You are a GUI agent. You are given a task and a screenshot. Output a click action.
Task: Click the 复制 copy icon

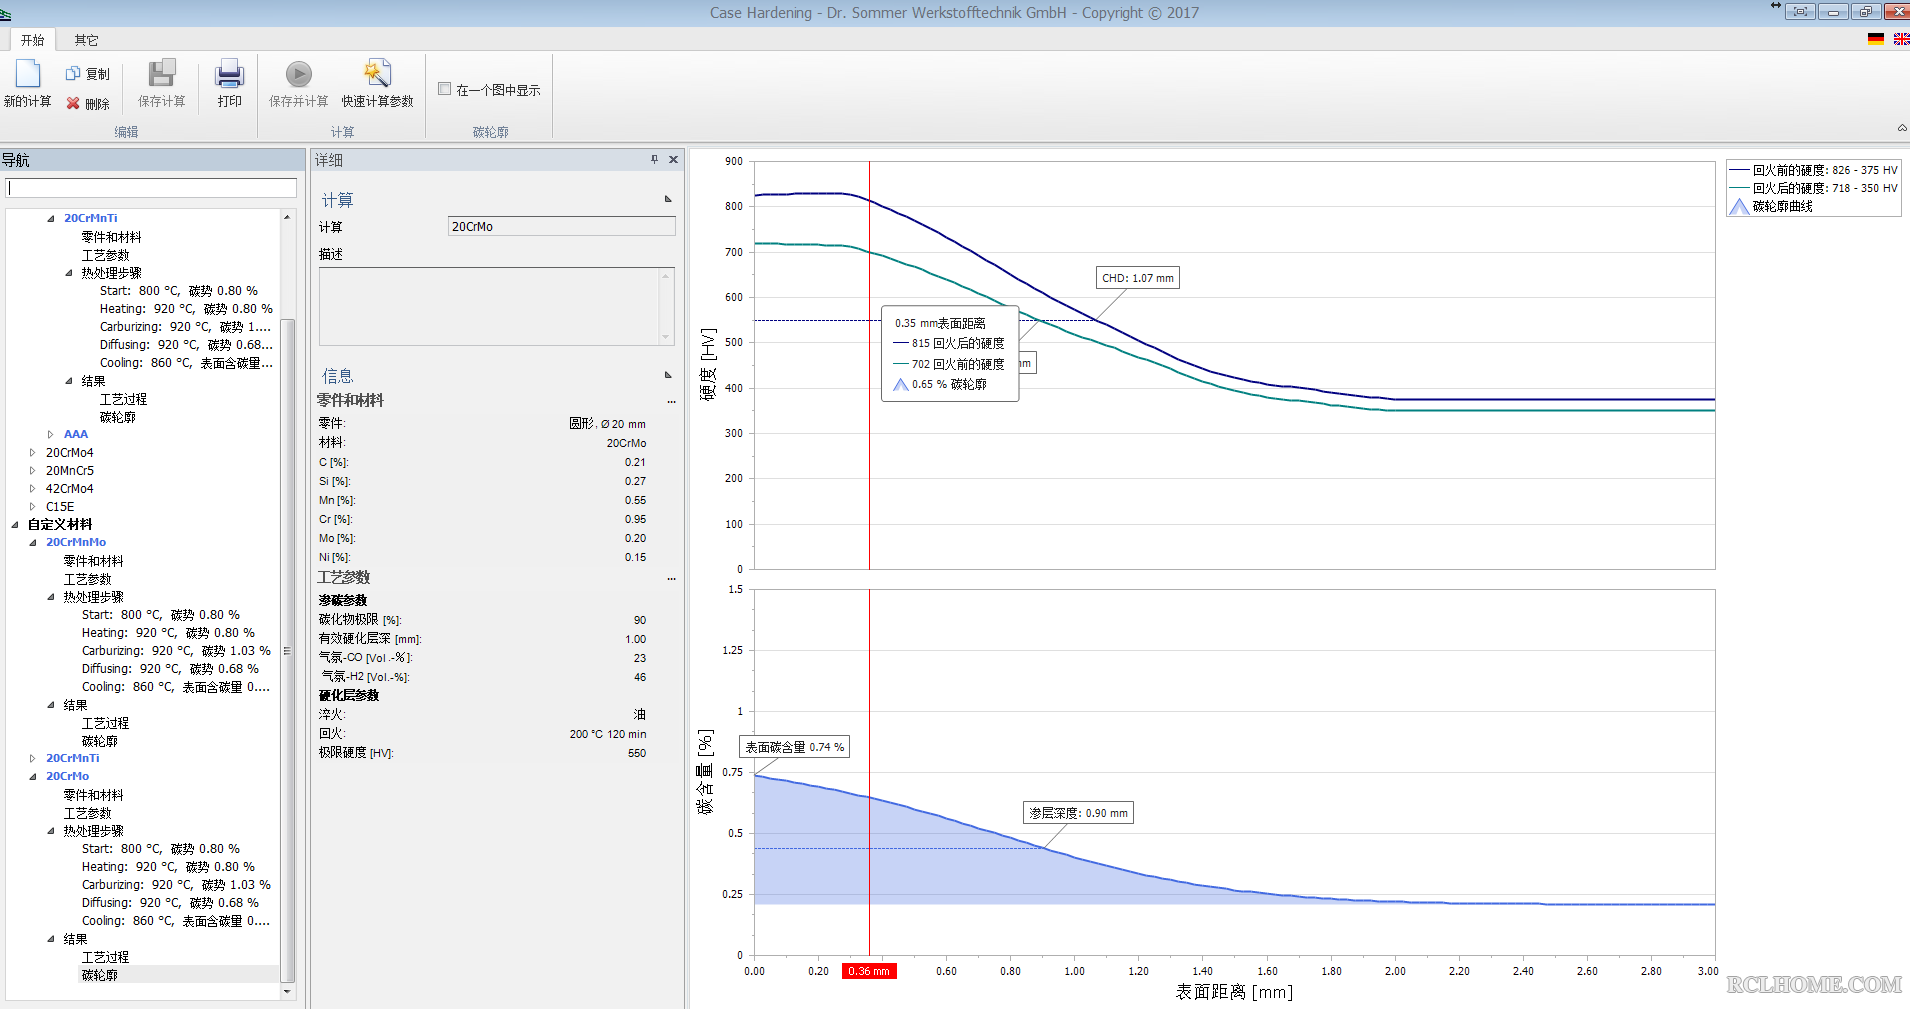(x=73, y=74)
